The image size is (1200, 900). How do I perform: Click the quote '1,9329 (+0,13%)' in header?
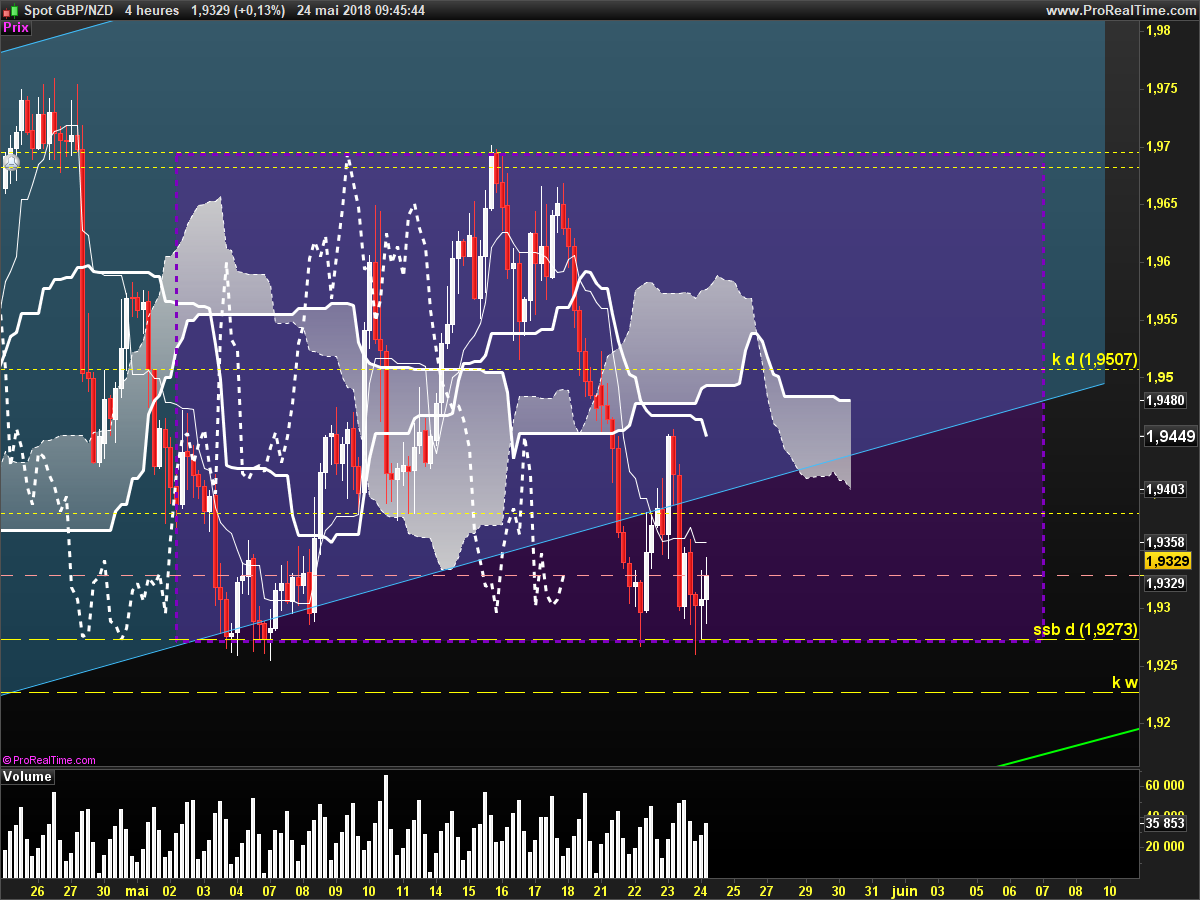[x=238, y=10]
